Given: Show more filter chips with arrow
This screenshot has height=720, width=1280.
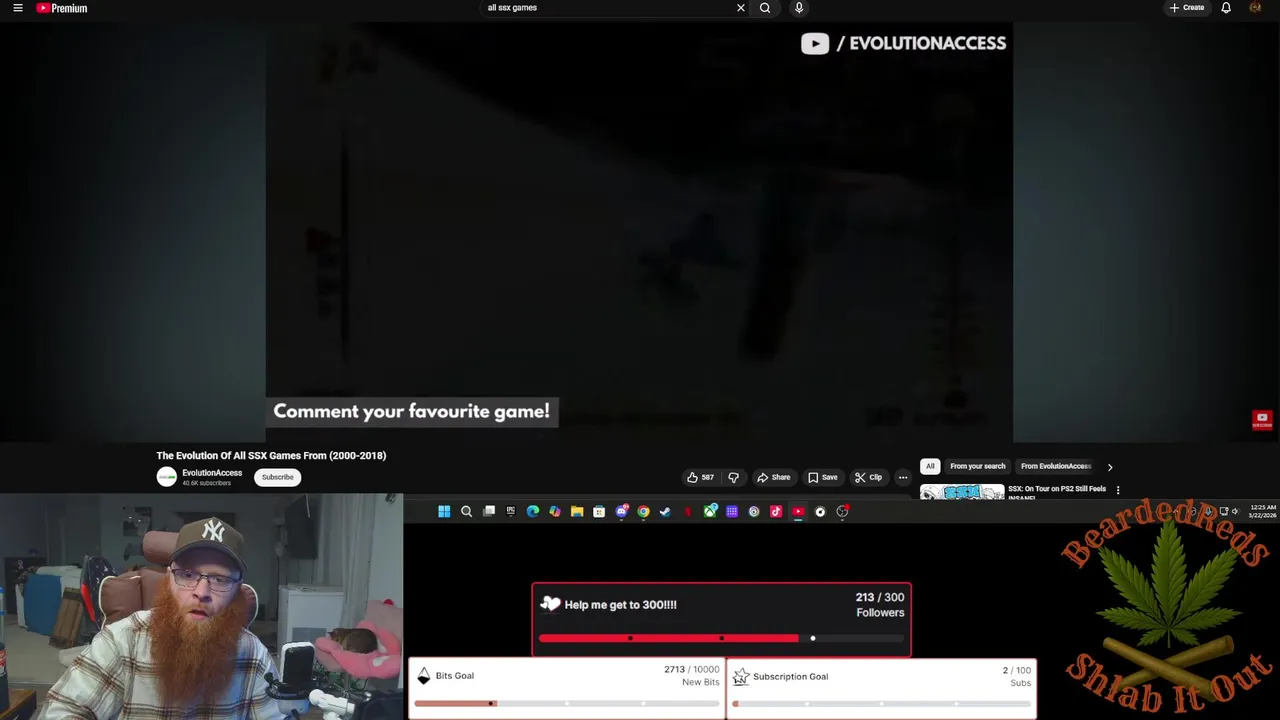Looking at the screenshot, I should [1110, 467].
